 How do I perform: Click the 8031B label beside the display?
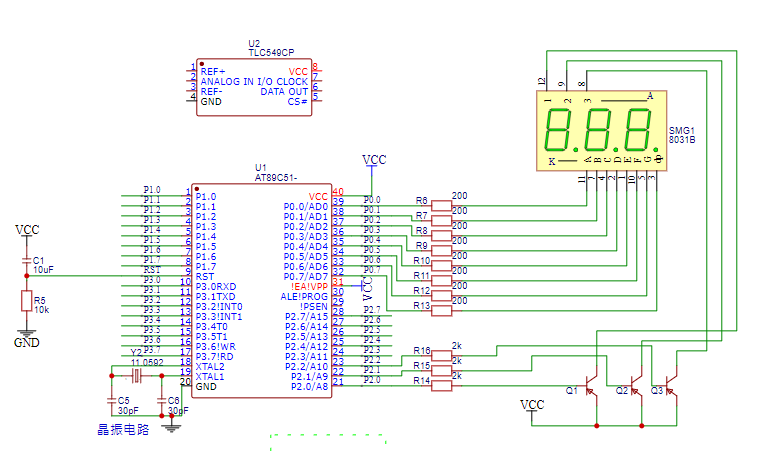[x=682, y=140]
